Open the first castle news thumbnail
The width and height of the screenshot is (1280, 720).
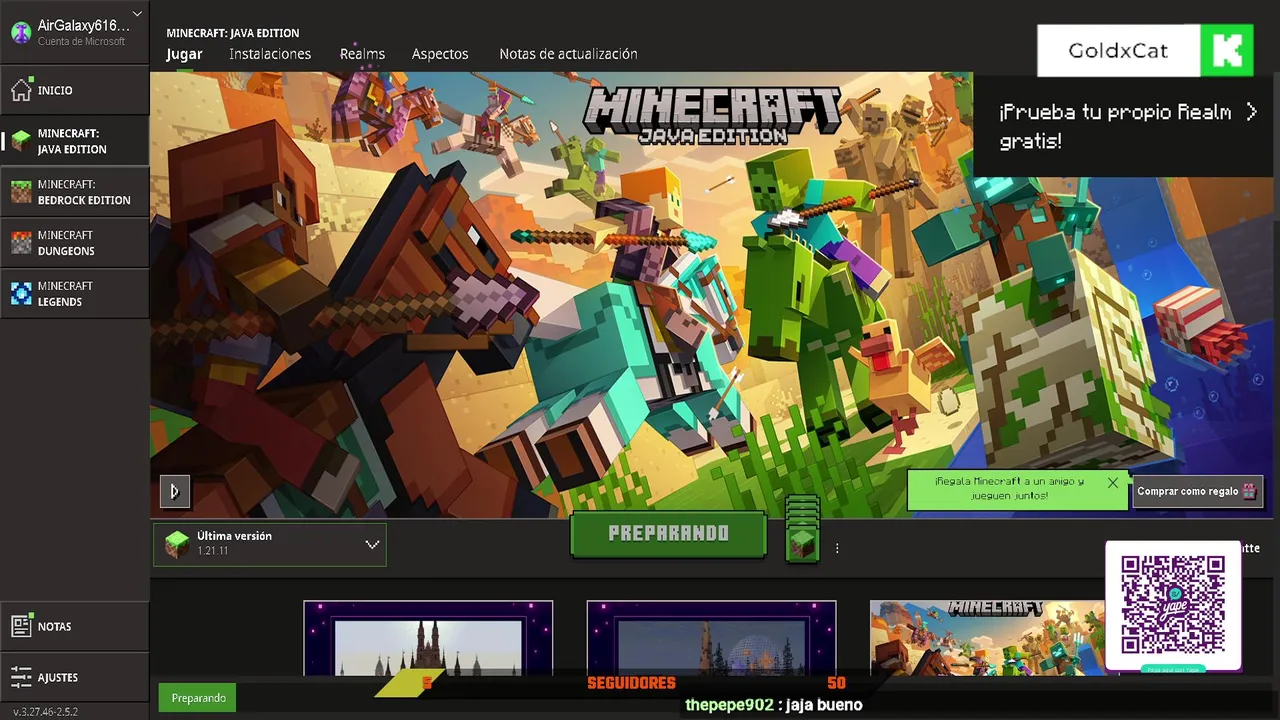click(x=428, y=638)
